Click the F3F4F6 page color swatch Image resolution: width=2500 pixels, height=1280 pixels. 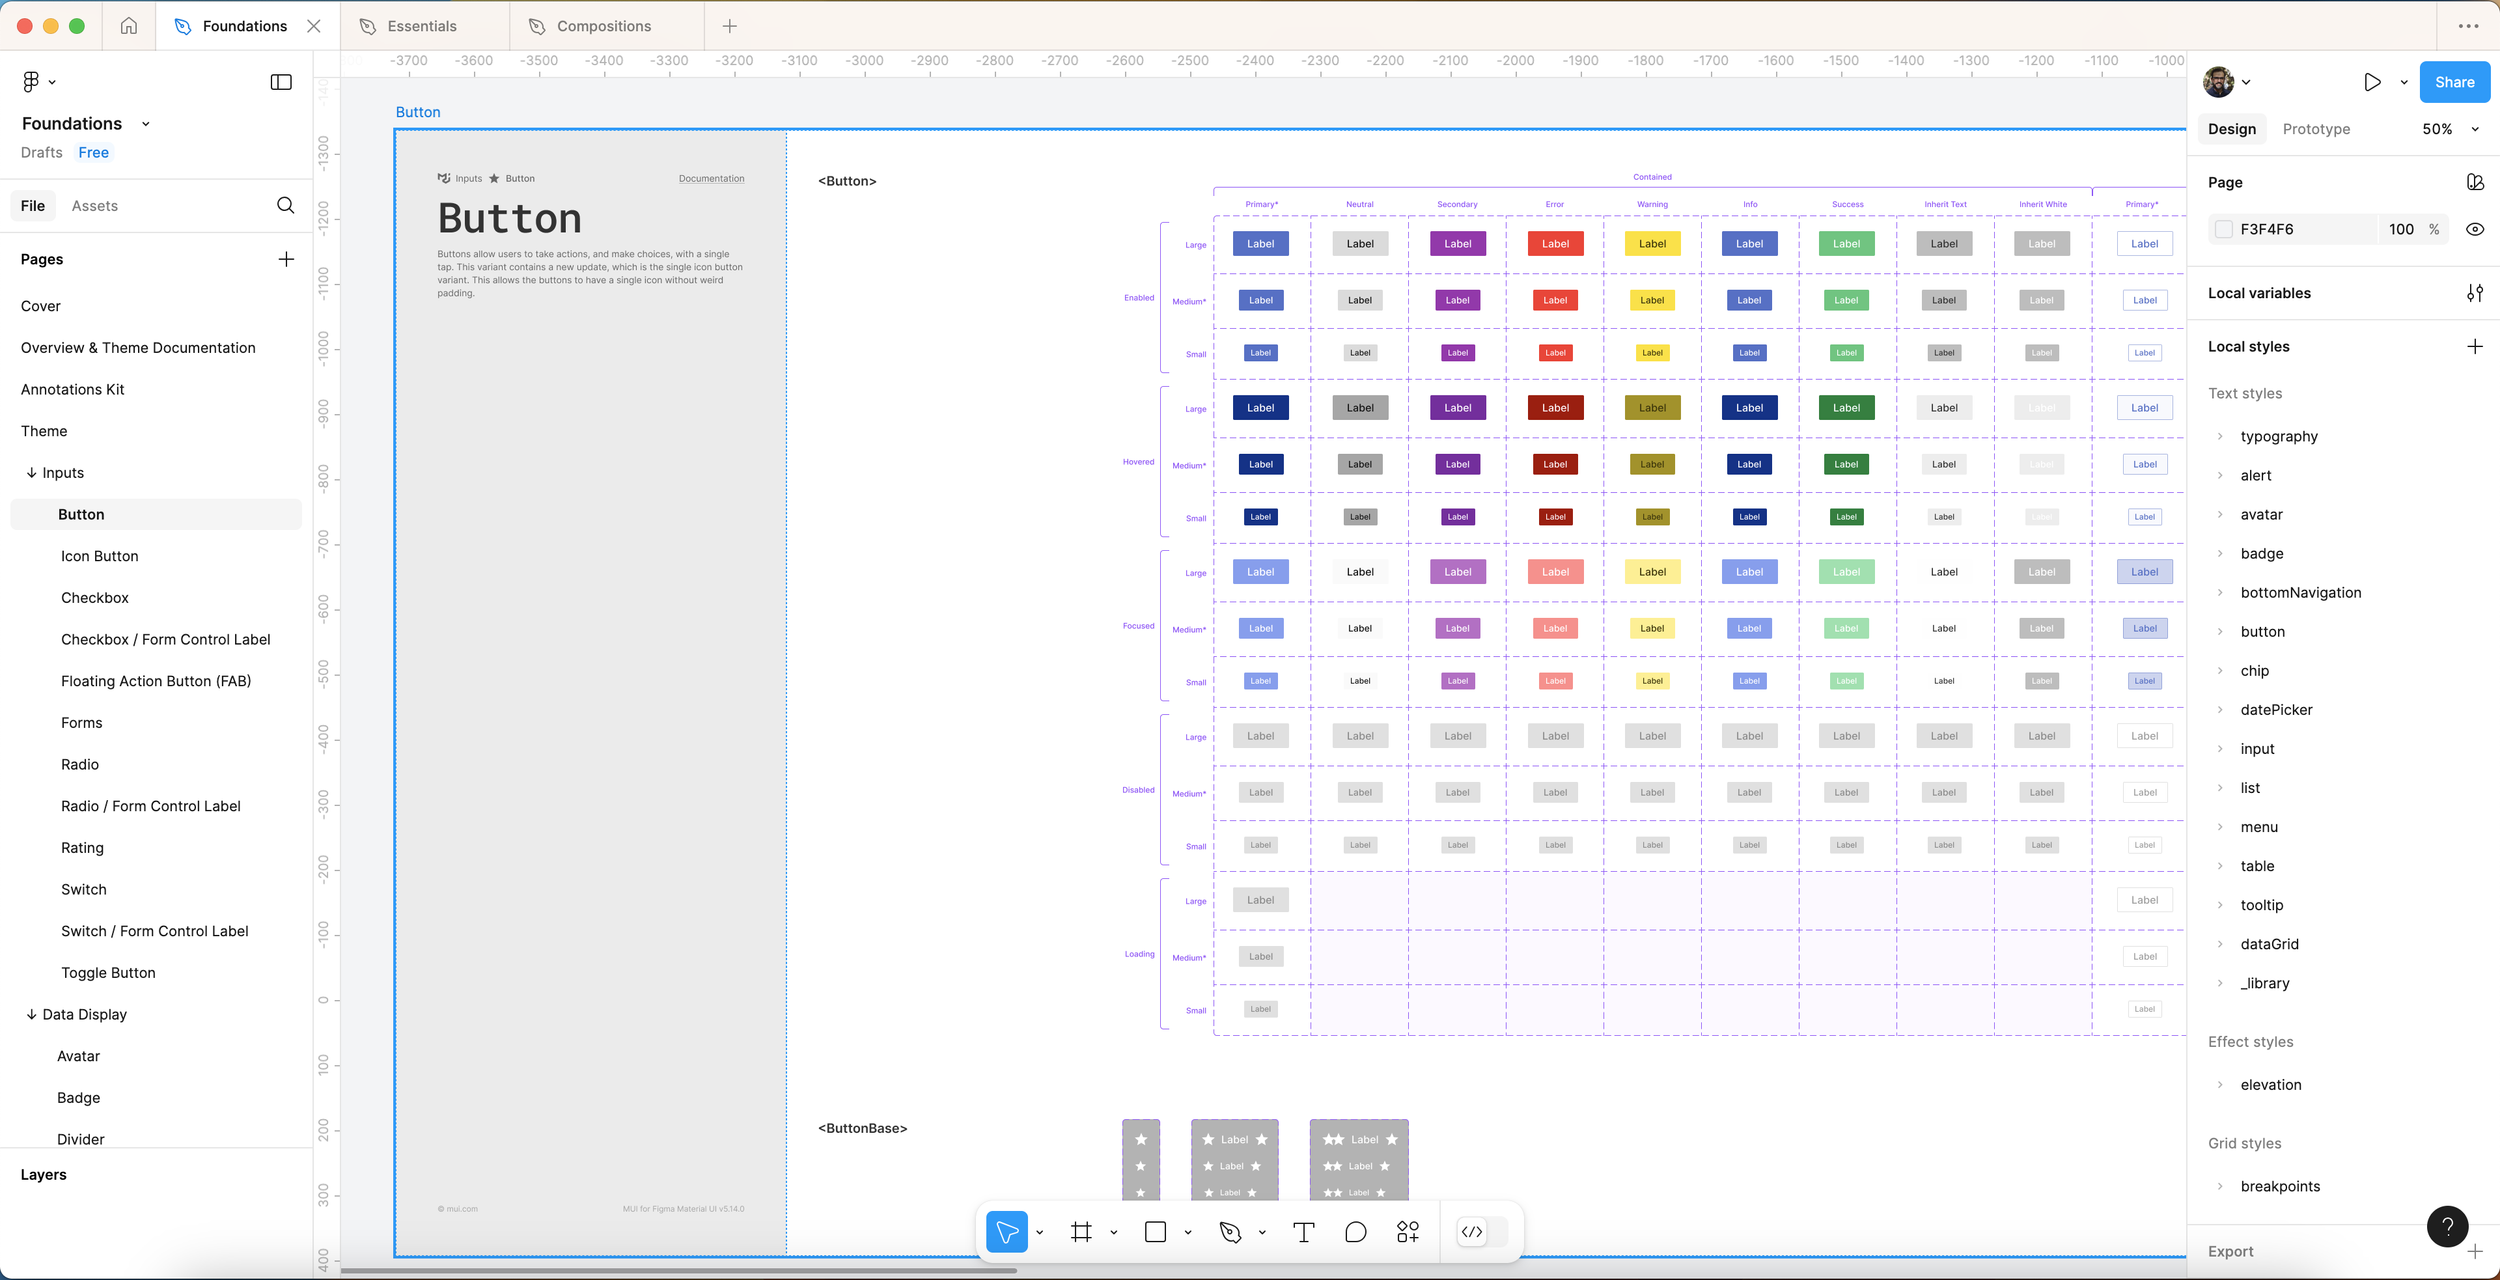[2223, 229]
